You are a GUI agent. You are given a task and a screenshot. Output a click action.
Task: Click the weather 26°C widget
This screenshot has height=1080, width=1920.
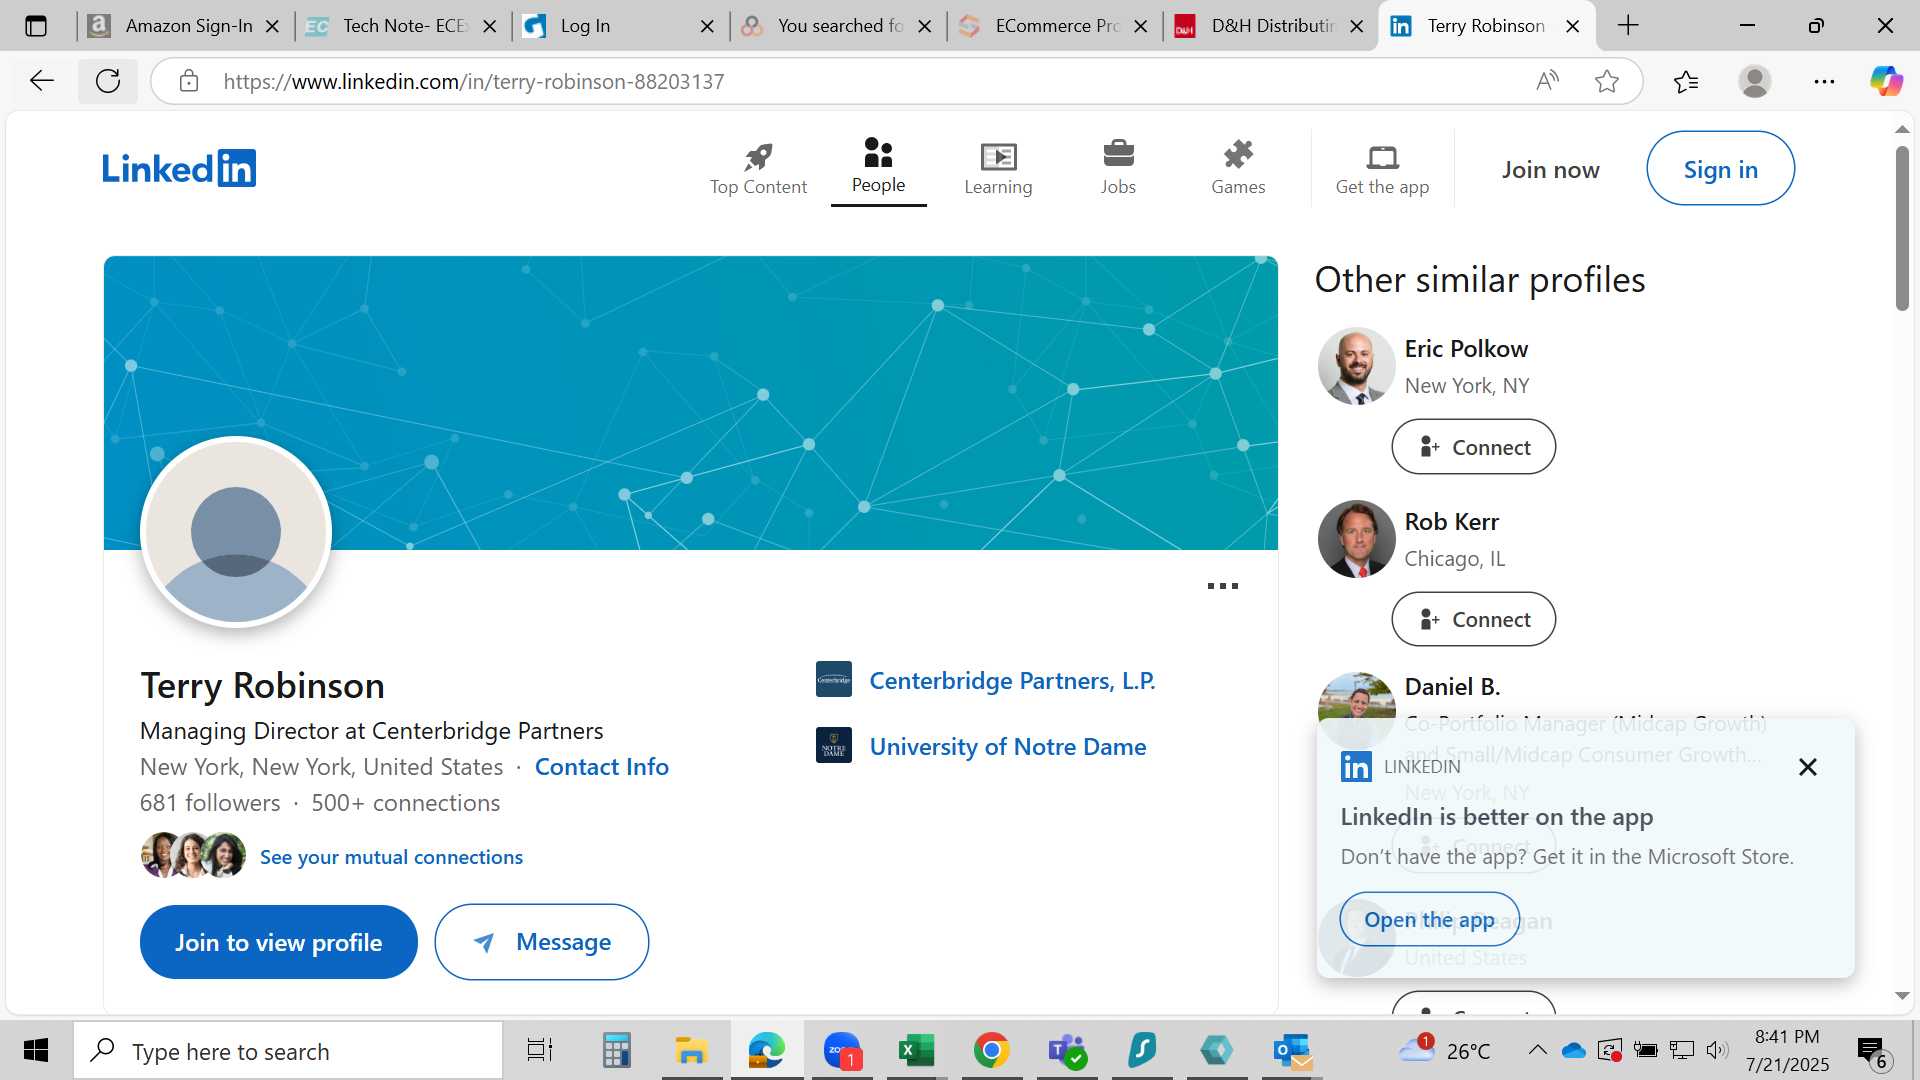click(1445, 1050)
